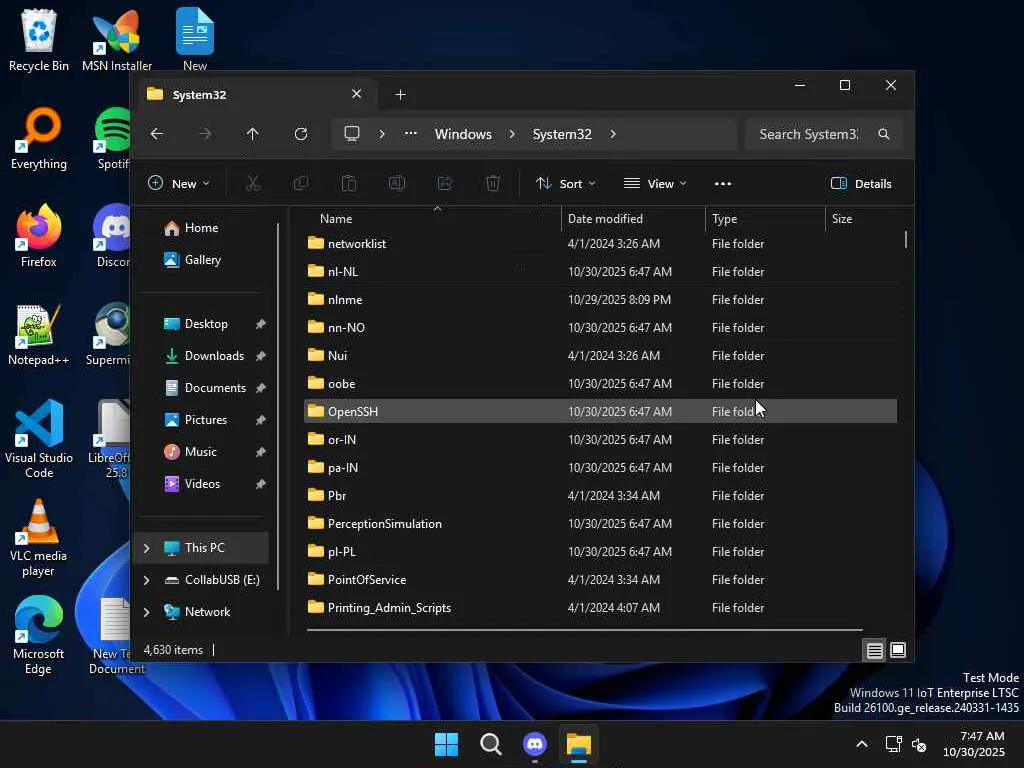The height and width of the screenshot is (768, 1024).
Task: Click the vertical scrollbar in file list
Action: (906, 240)
